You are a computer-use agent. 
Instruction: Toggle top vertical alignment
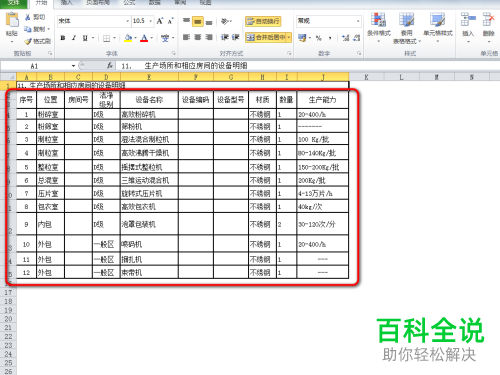click(186, 21)
